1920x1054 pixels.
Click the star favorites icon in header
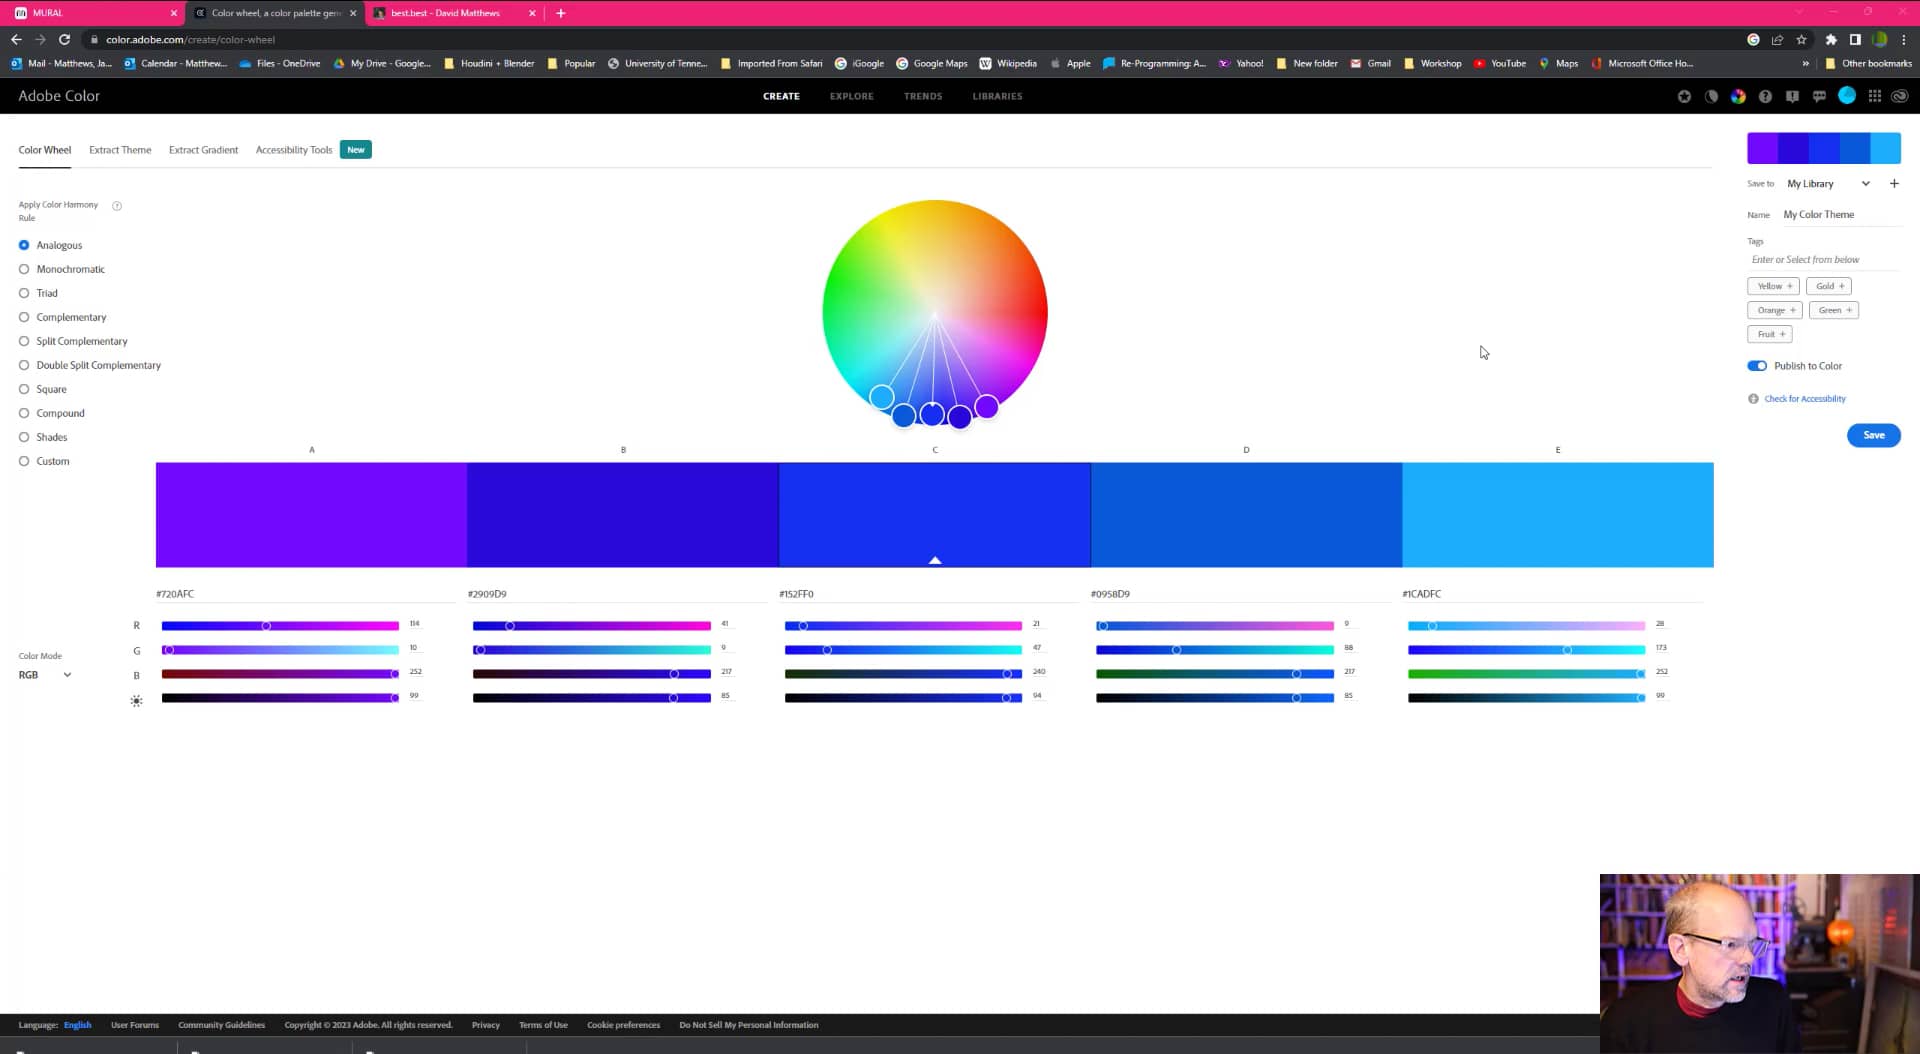(x=1684, y=96)
